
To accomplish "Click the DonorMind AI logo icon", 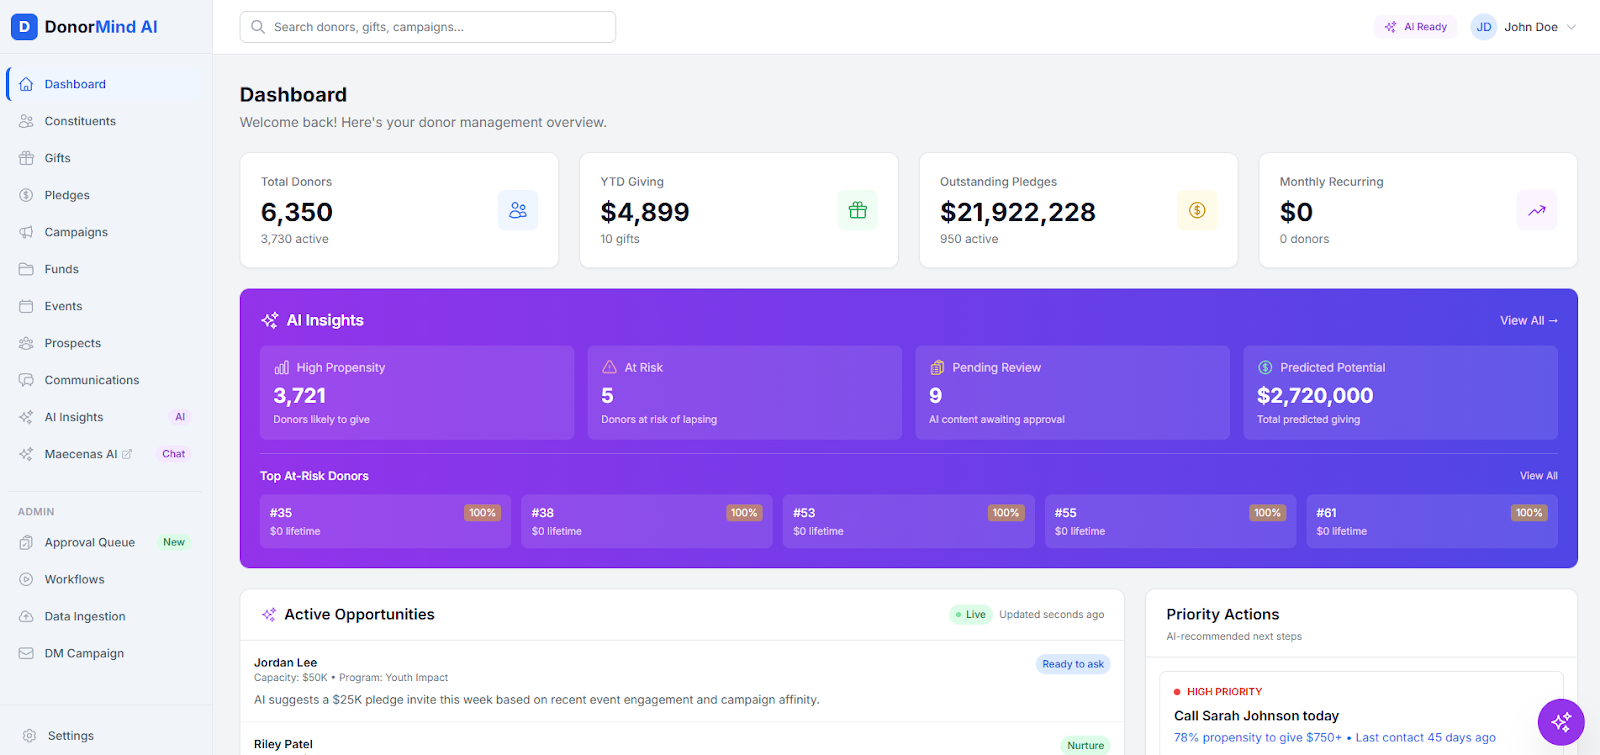I will pyautogui.click(x=24, y=27).
